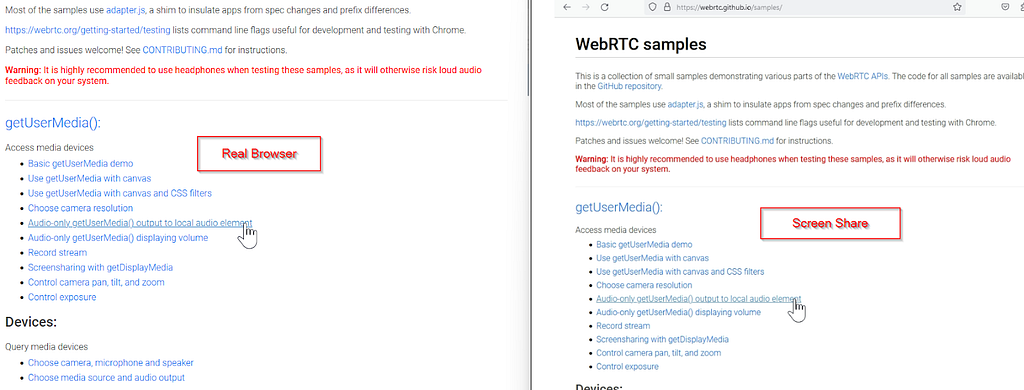This screenshot has width=1024, height=390.
Task: Open Control camera pan, tilt, zoom, Screen Share window
Action: click(x=658, y=353)
